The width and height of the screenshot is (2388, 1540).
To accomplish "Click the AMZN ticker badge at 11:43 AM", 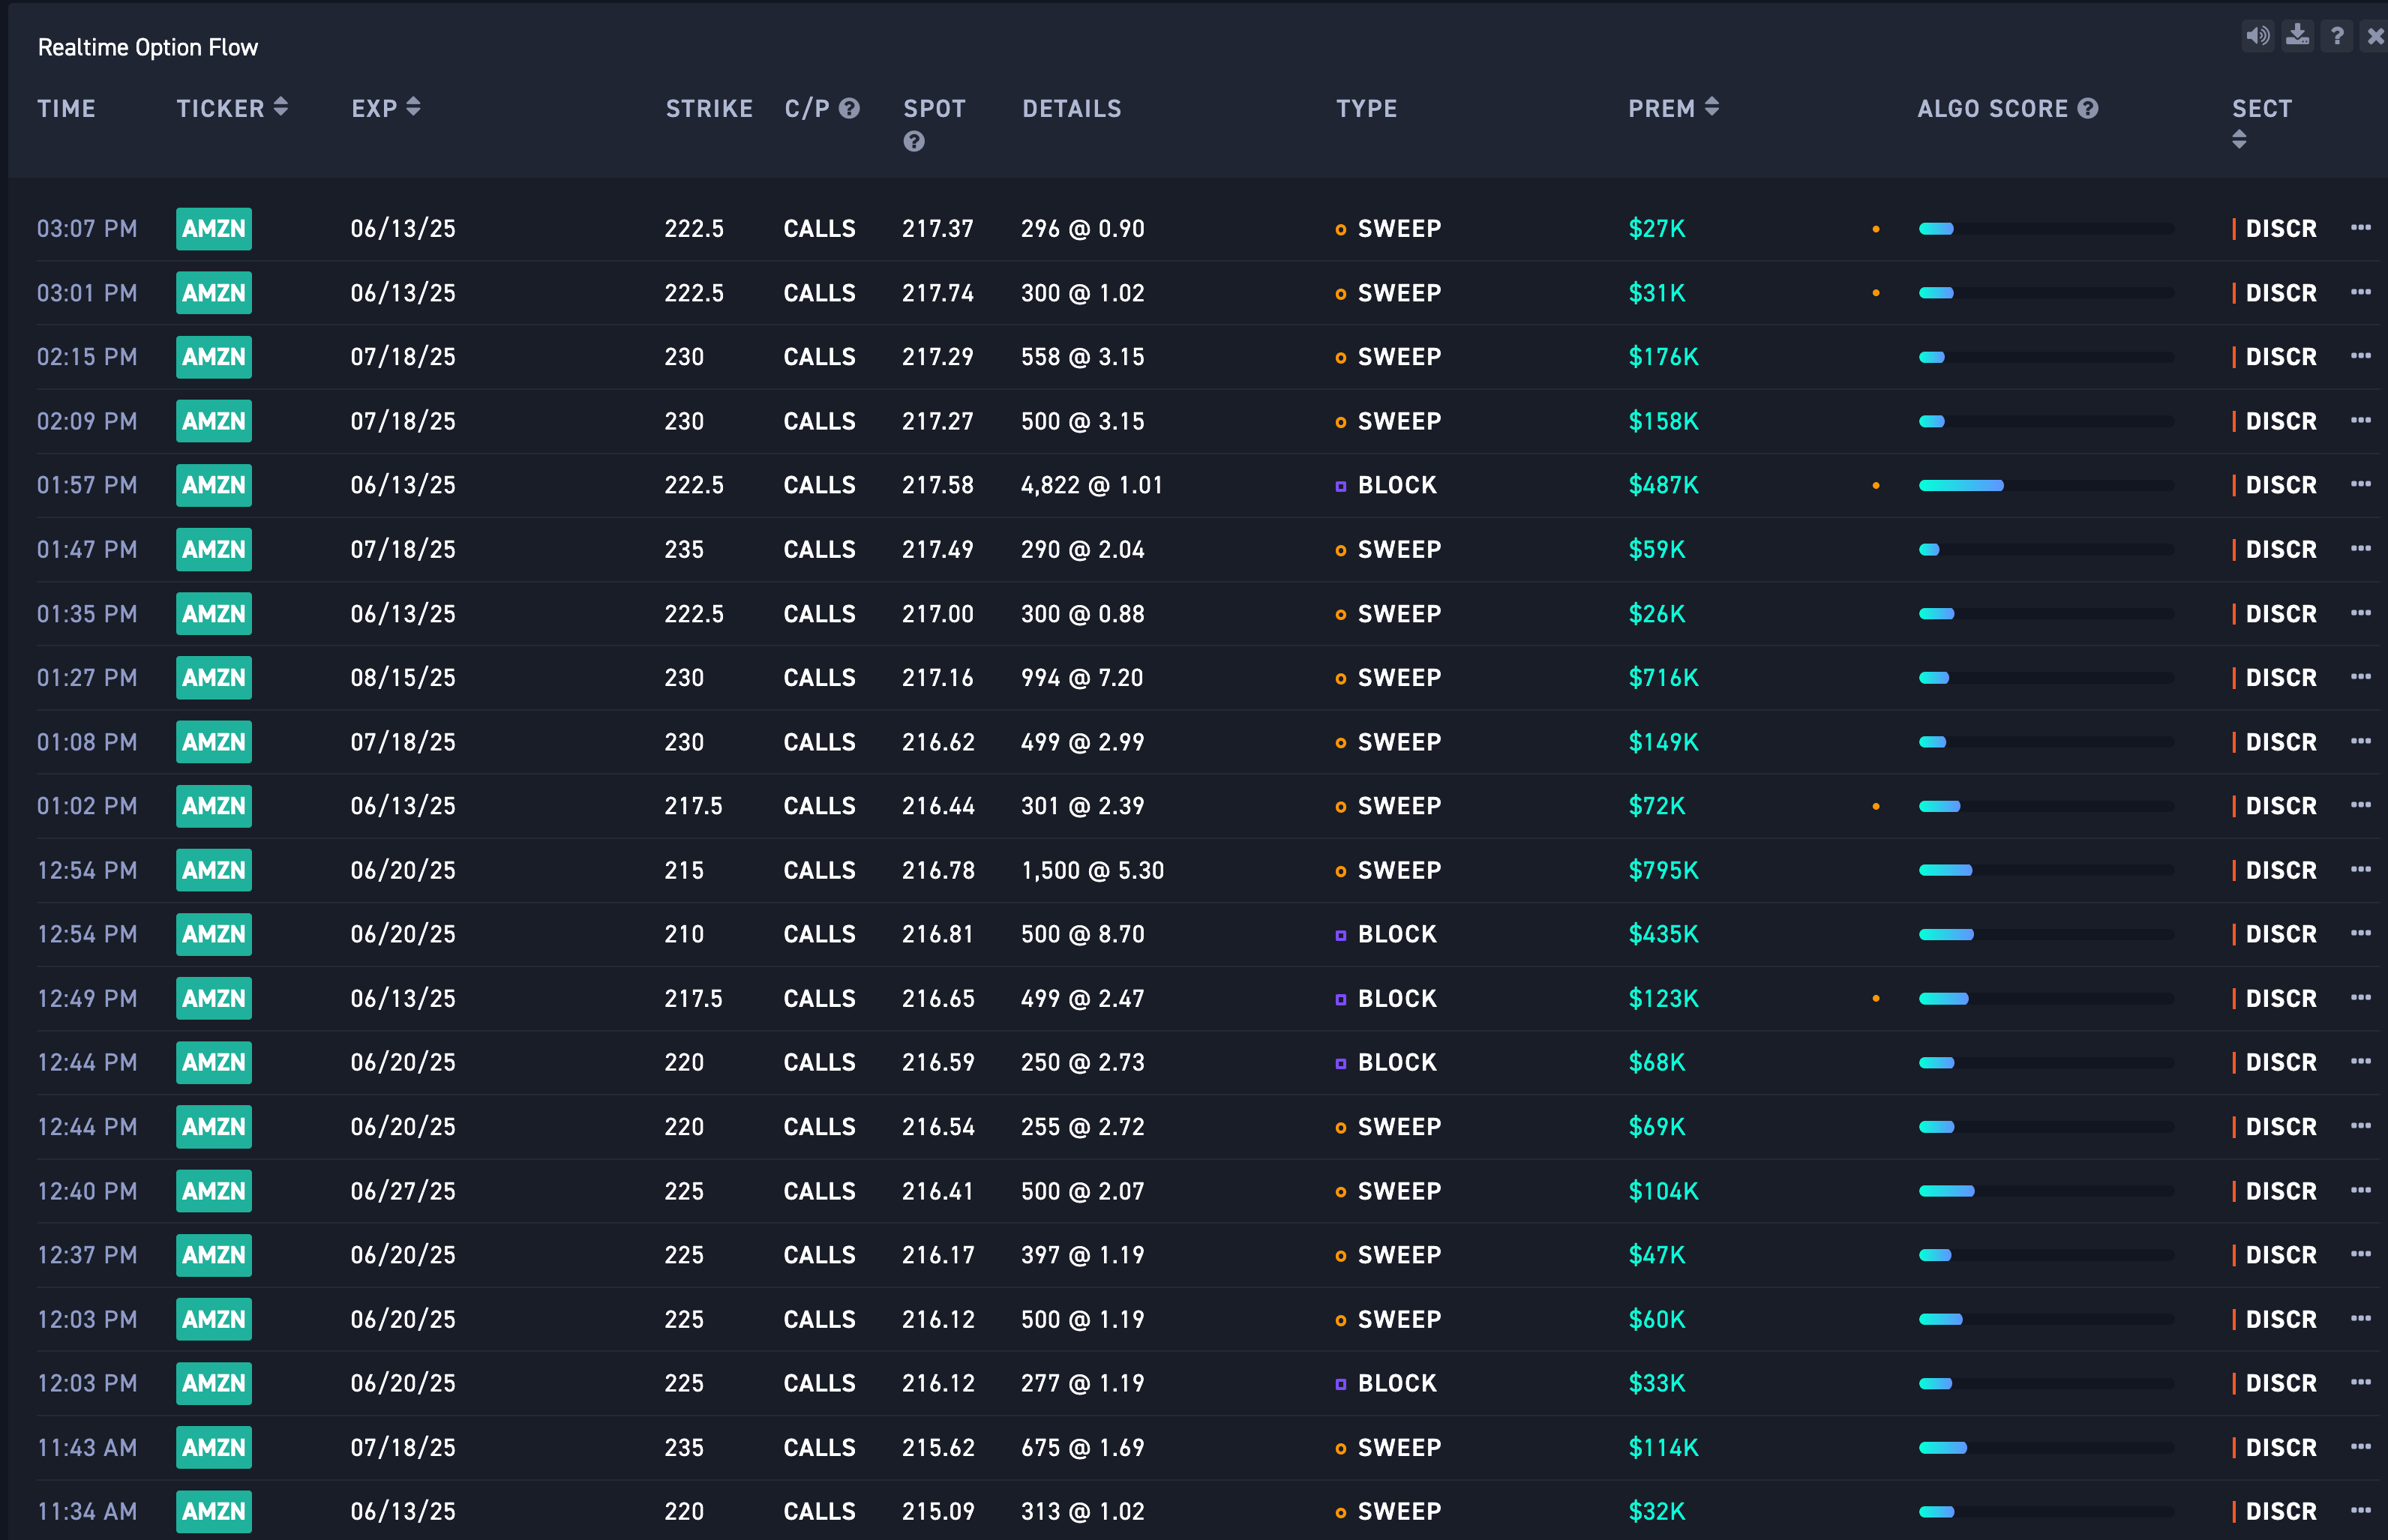I will click(x=214, y=1447).
